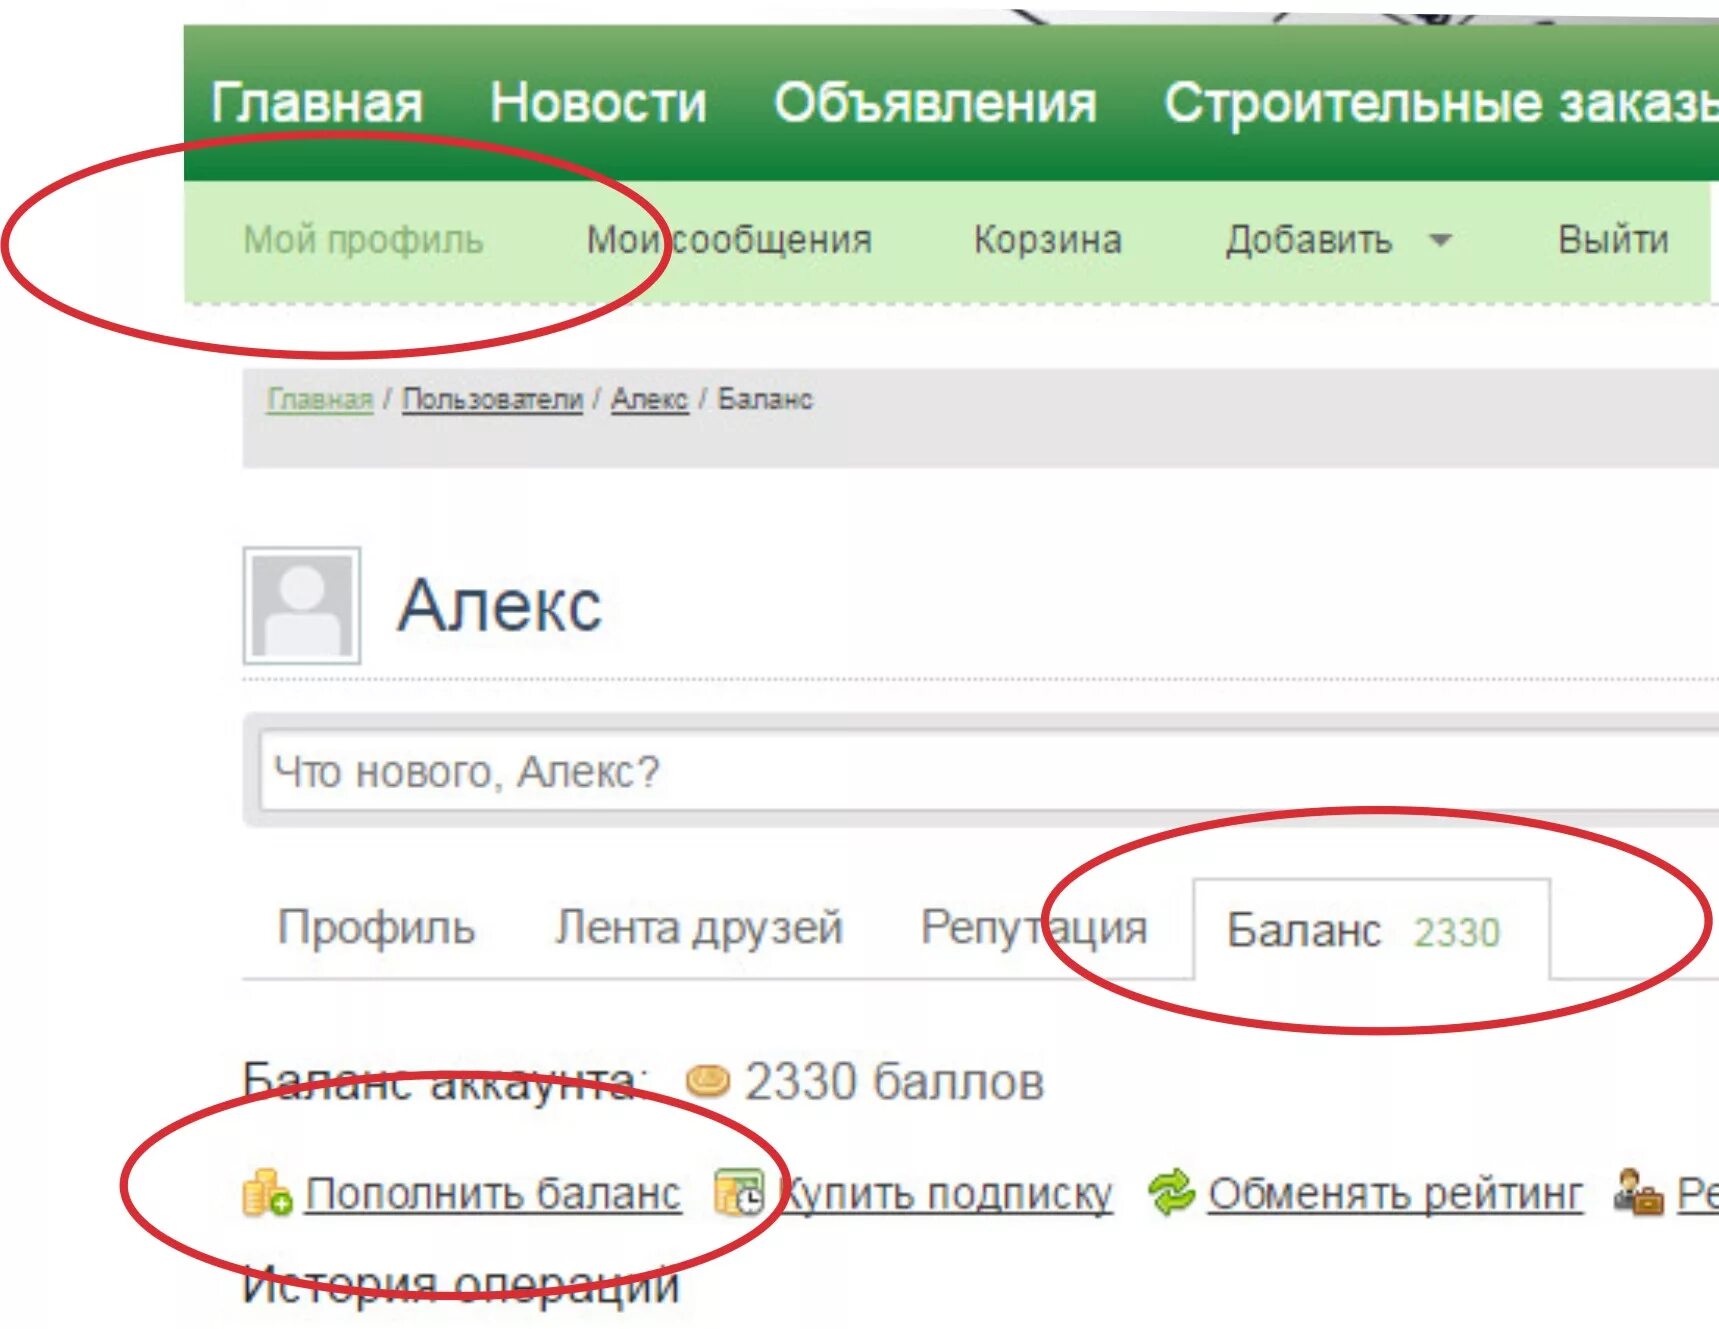1719x1329 pixels.
Task: Open Мой профиль in the user bar
Action: click(x=364, y=240)
